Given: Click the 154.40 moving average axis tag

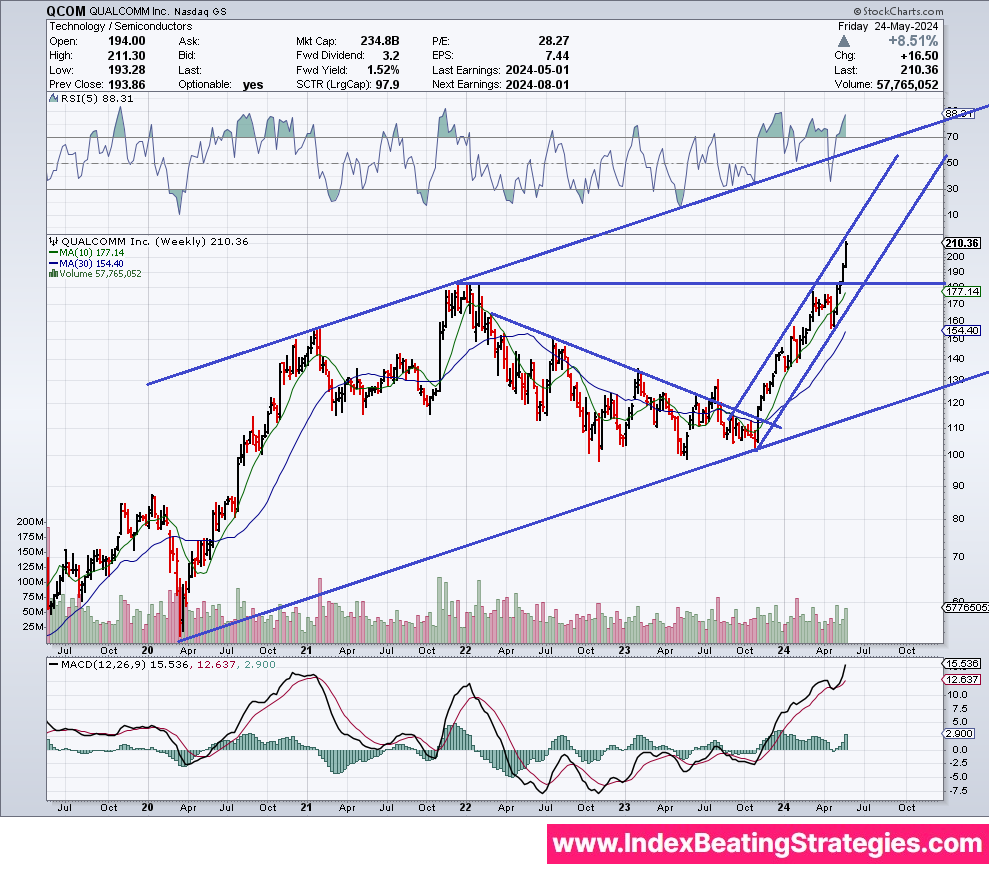Looking at the screenshot, I should 962,330.
